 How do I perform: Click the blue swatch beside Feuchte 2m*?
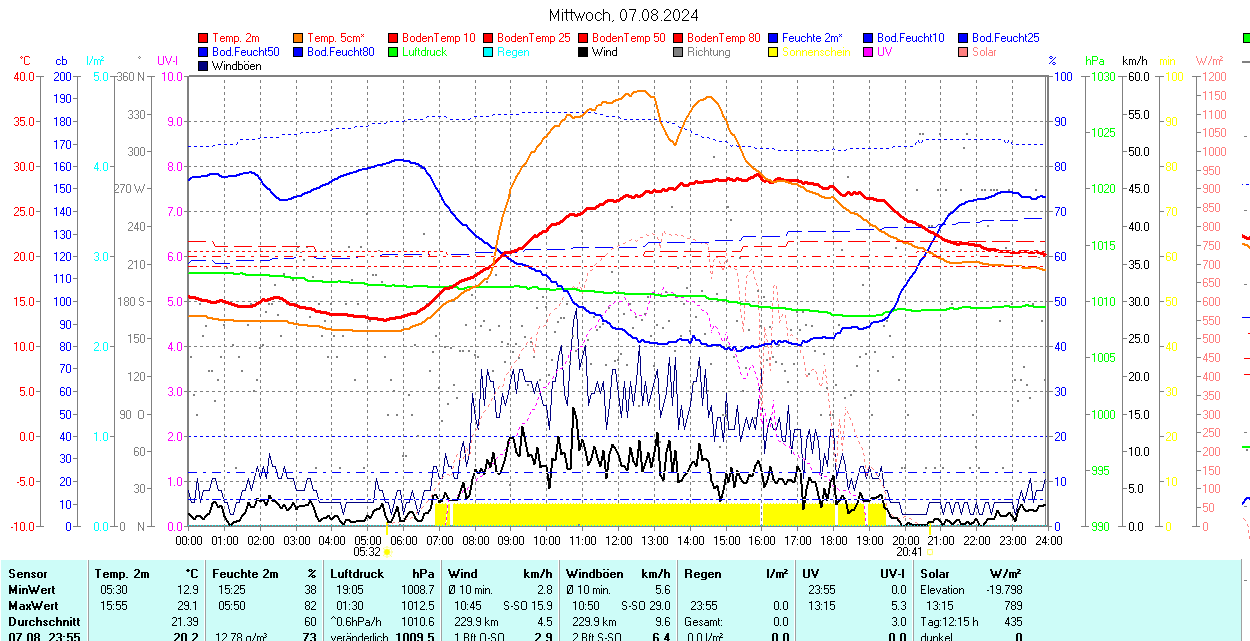(774, 38)
